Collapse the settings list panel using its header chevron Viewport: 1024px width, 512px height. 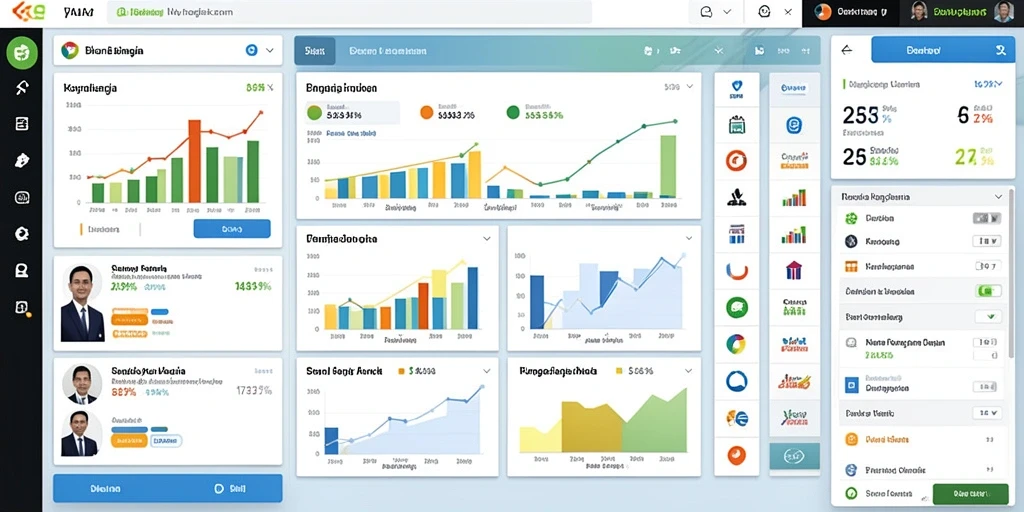[x=998, y=197]
